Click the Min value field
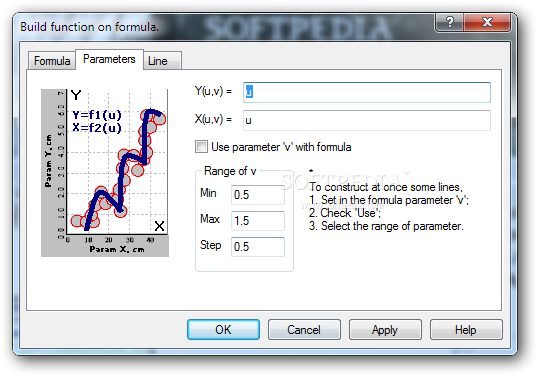 tap(258, 195)
